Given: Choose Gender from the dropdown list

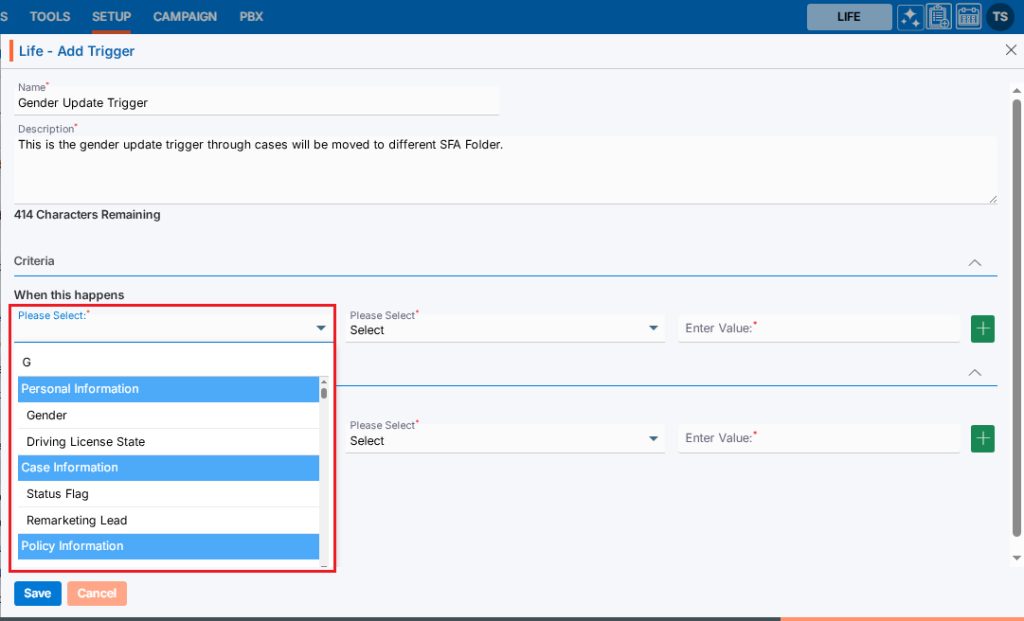Looking at the screenshot, I should pyautogui.click(x=47, y=415).
